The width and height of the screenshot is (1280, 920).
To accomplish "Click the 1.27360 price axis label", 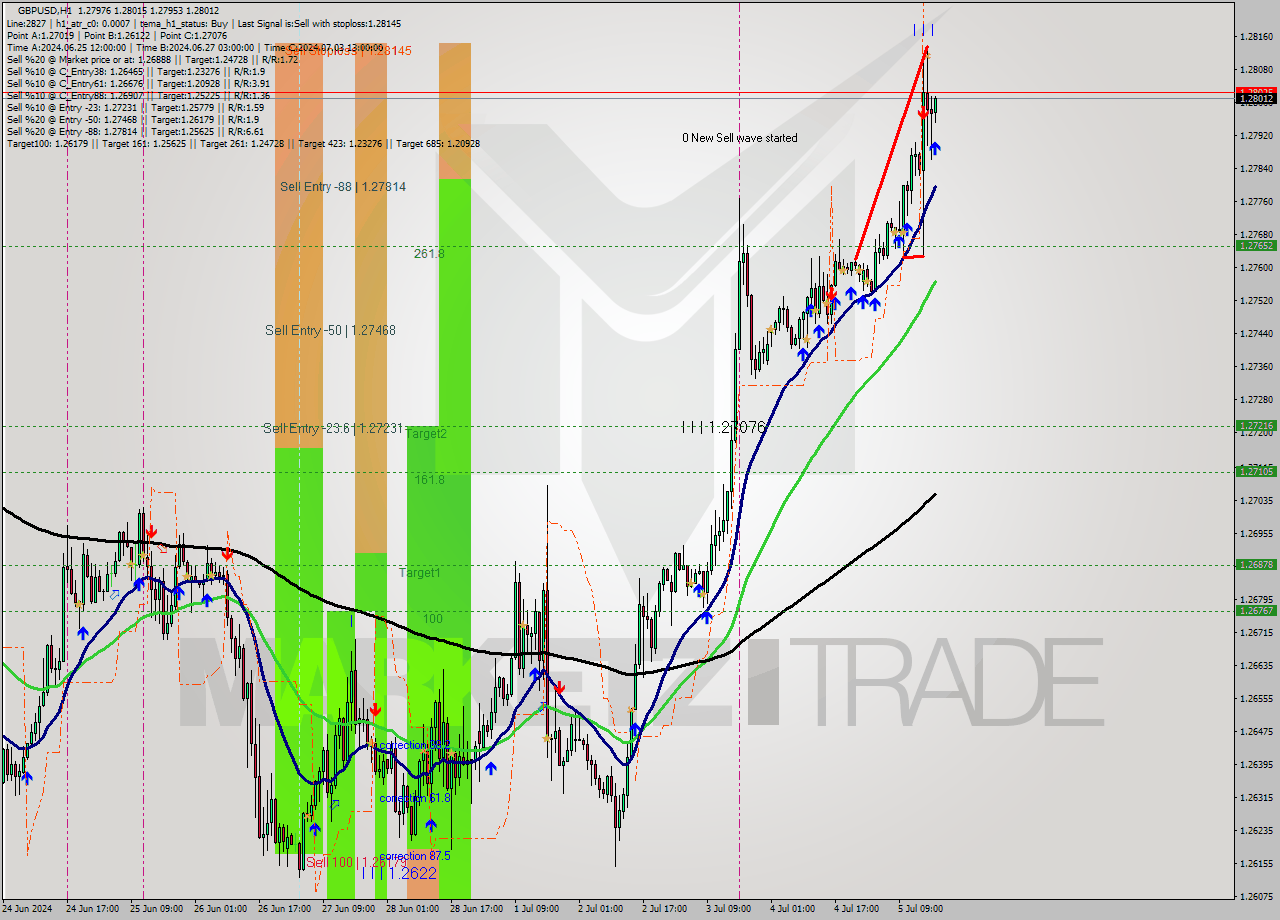I will click(1256, 366).
